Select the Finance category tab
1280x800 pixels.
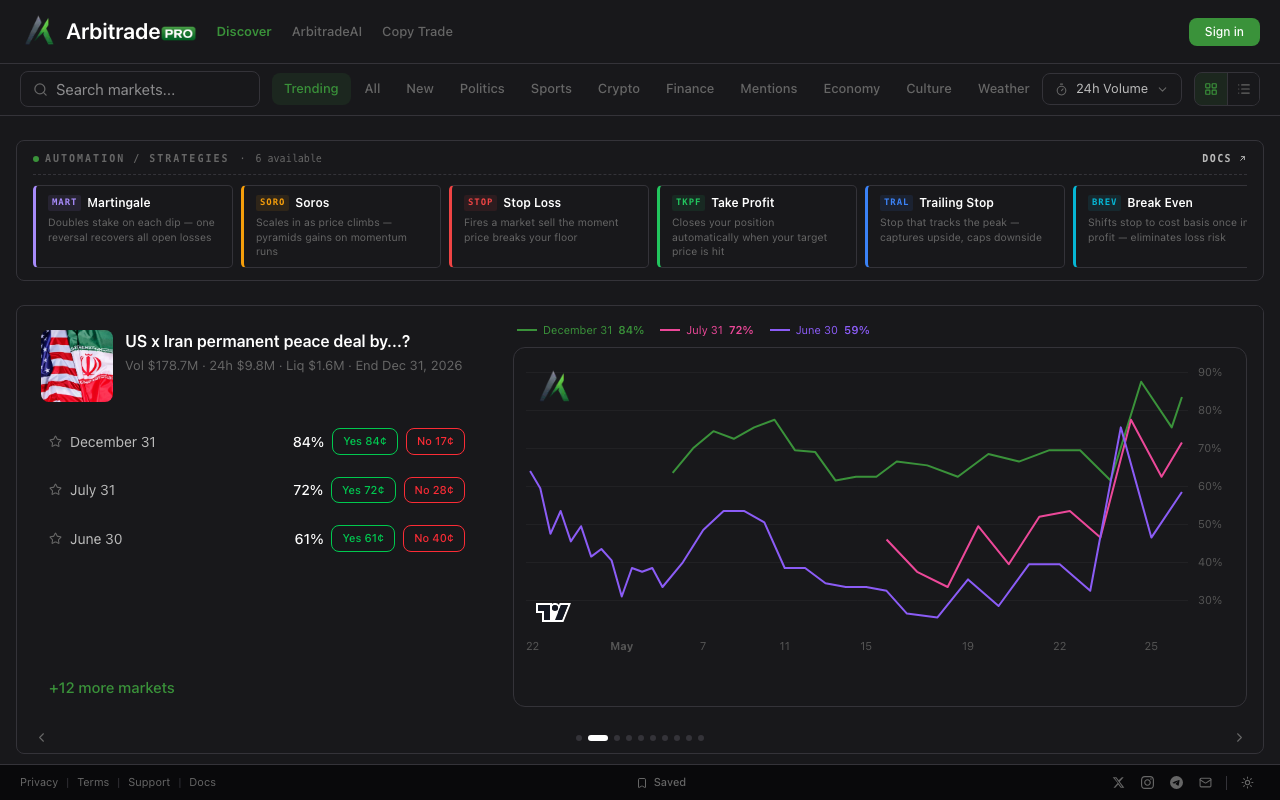(x=690, y=89)
